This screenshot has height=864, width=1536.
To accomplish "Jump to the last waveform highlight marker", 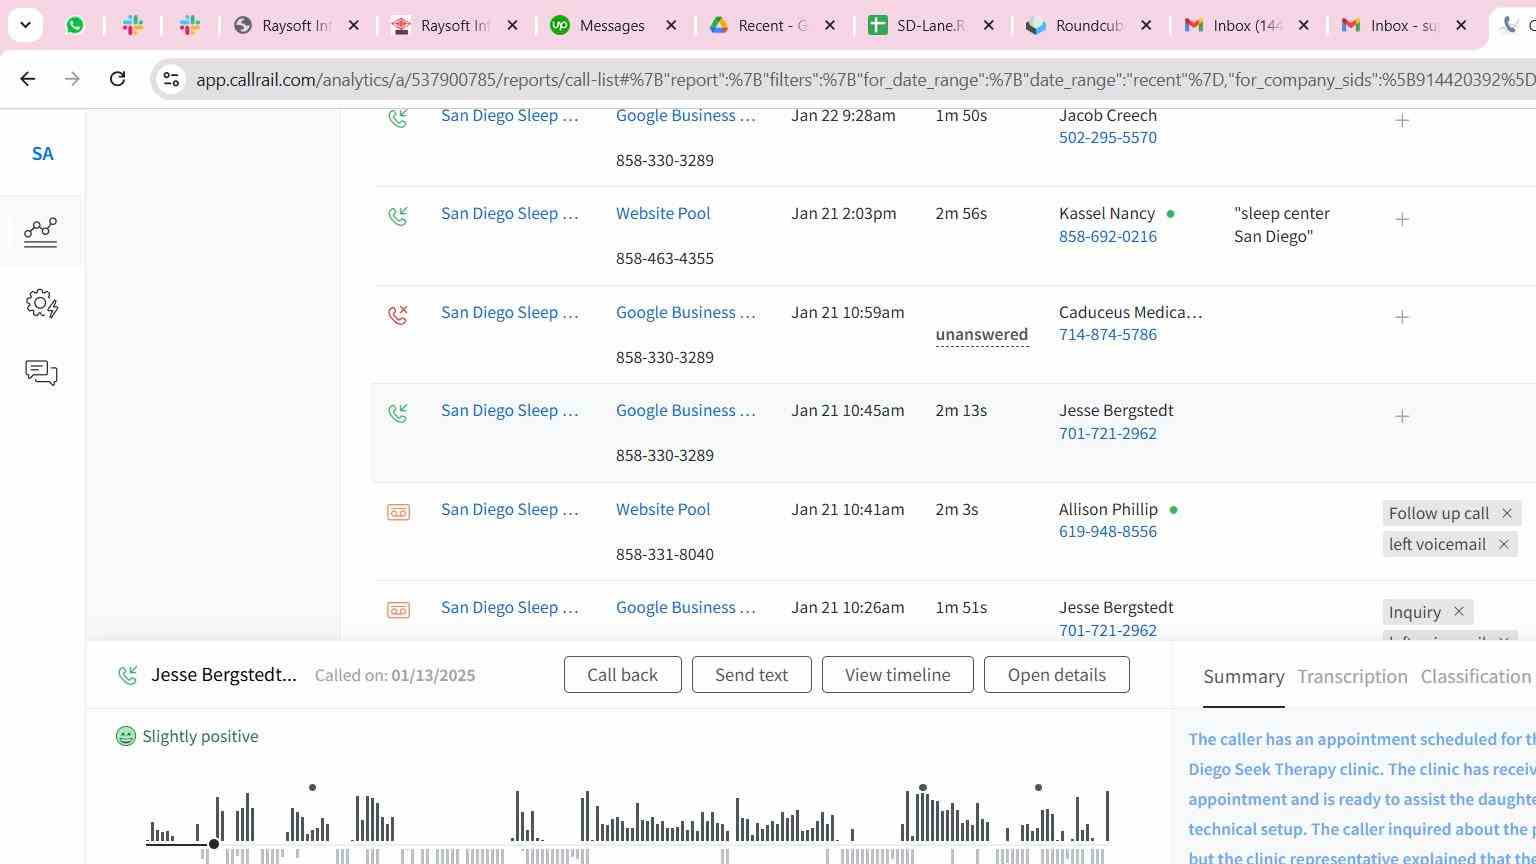I will click(1038, 788).
